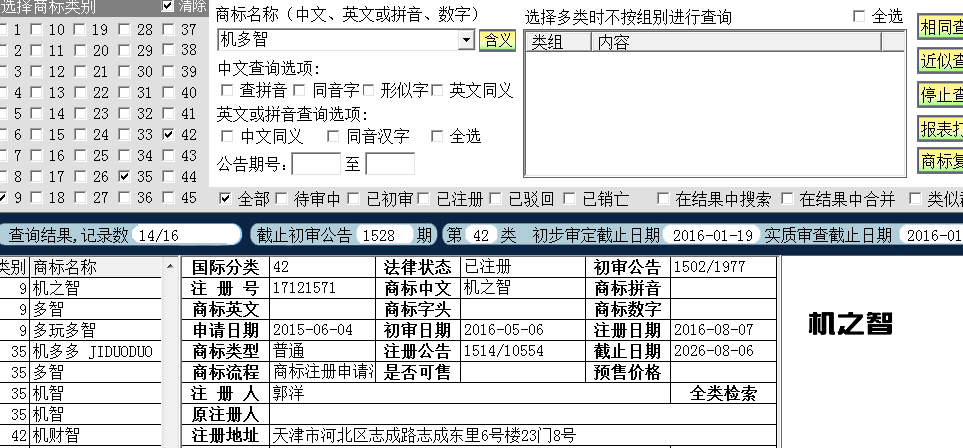Open trademark name dropdown arrow

(467, 41)
